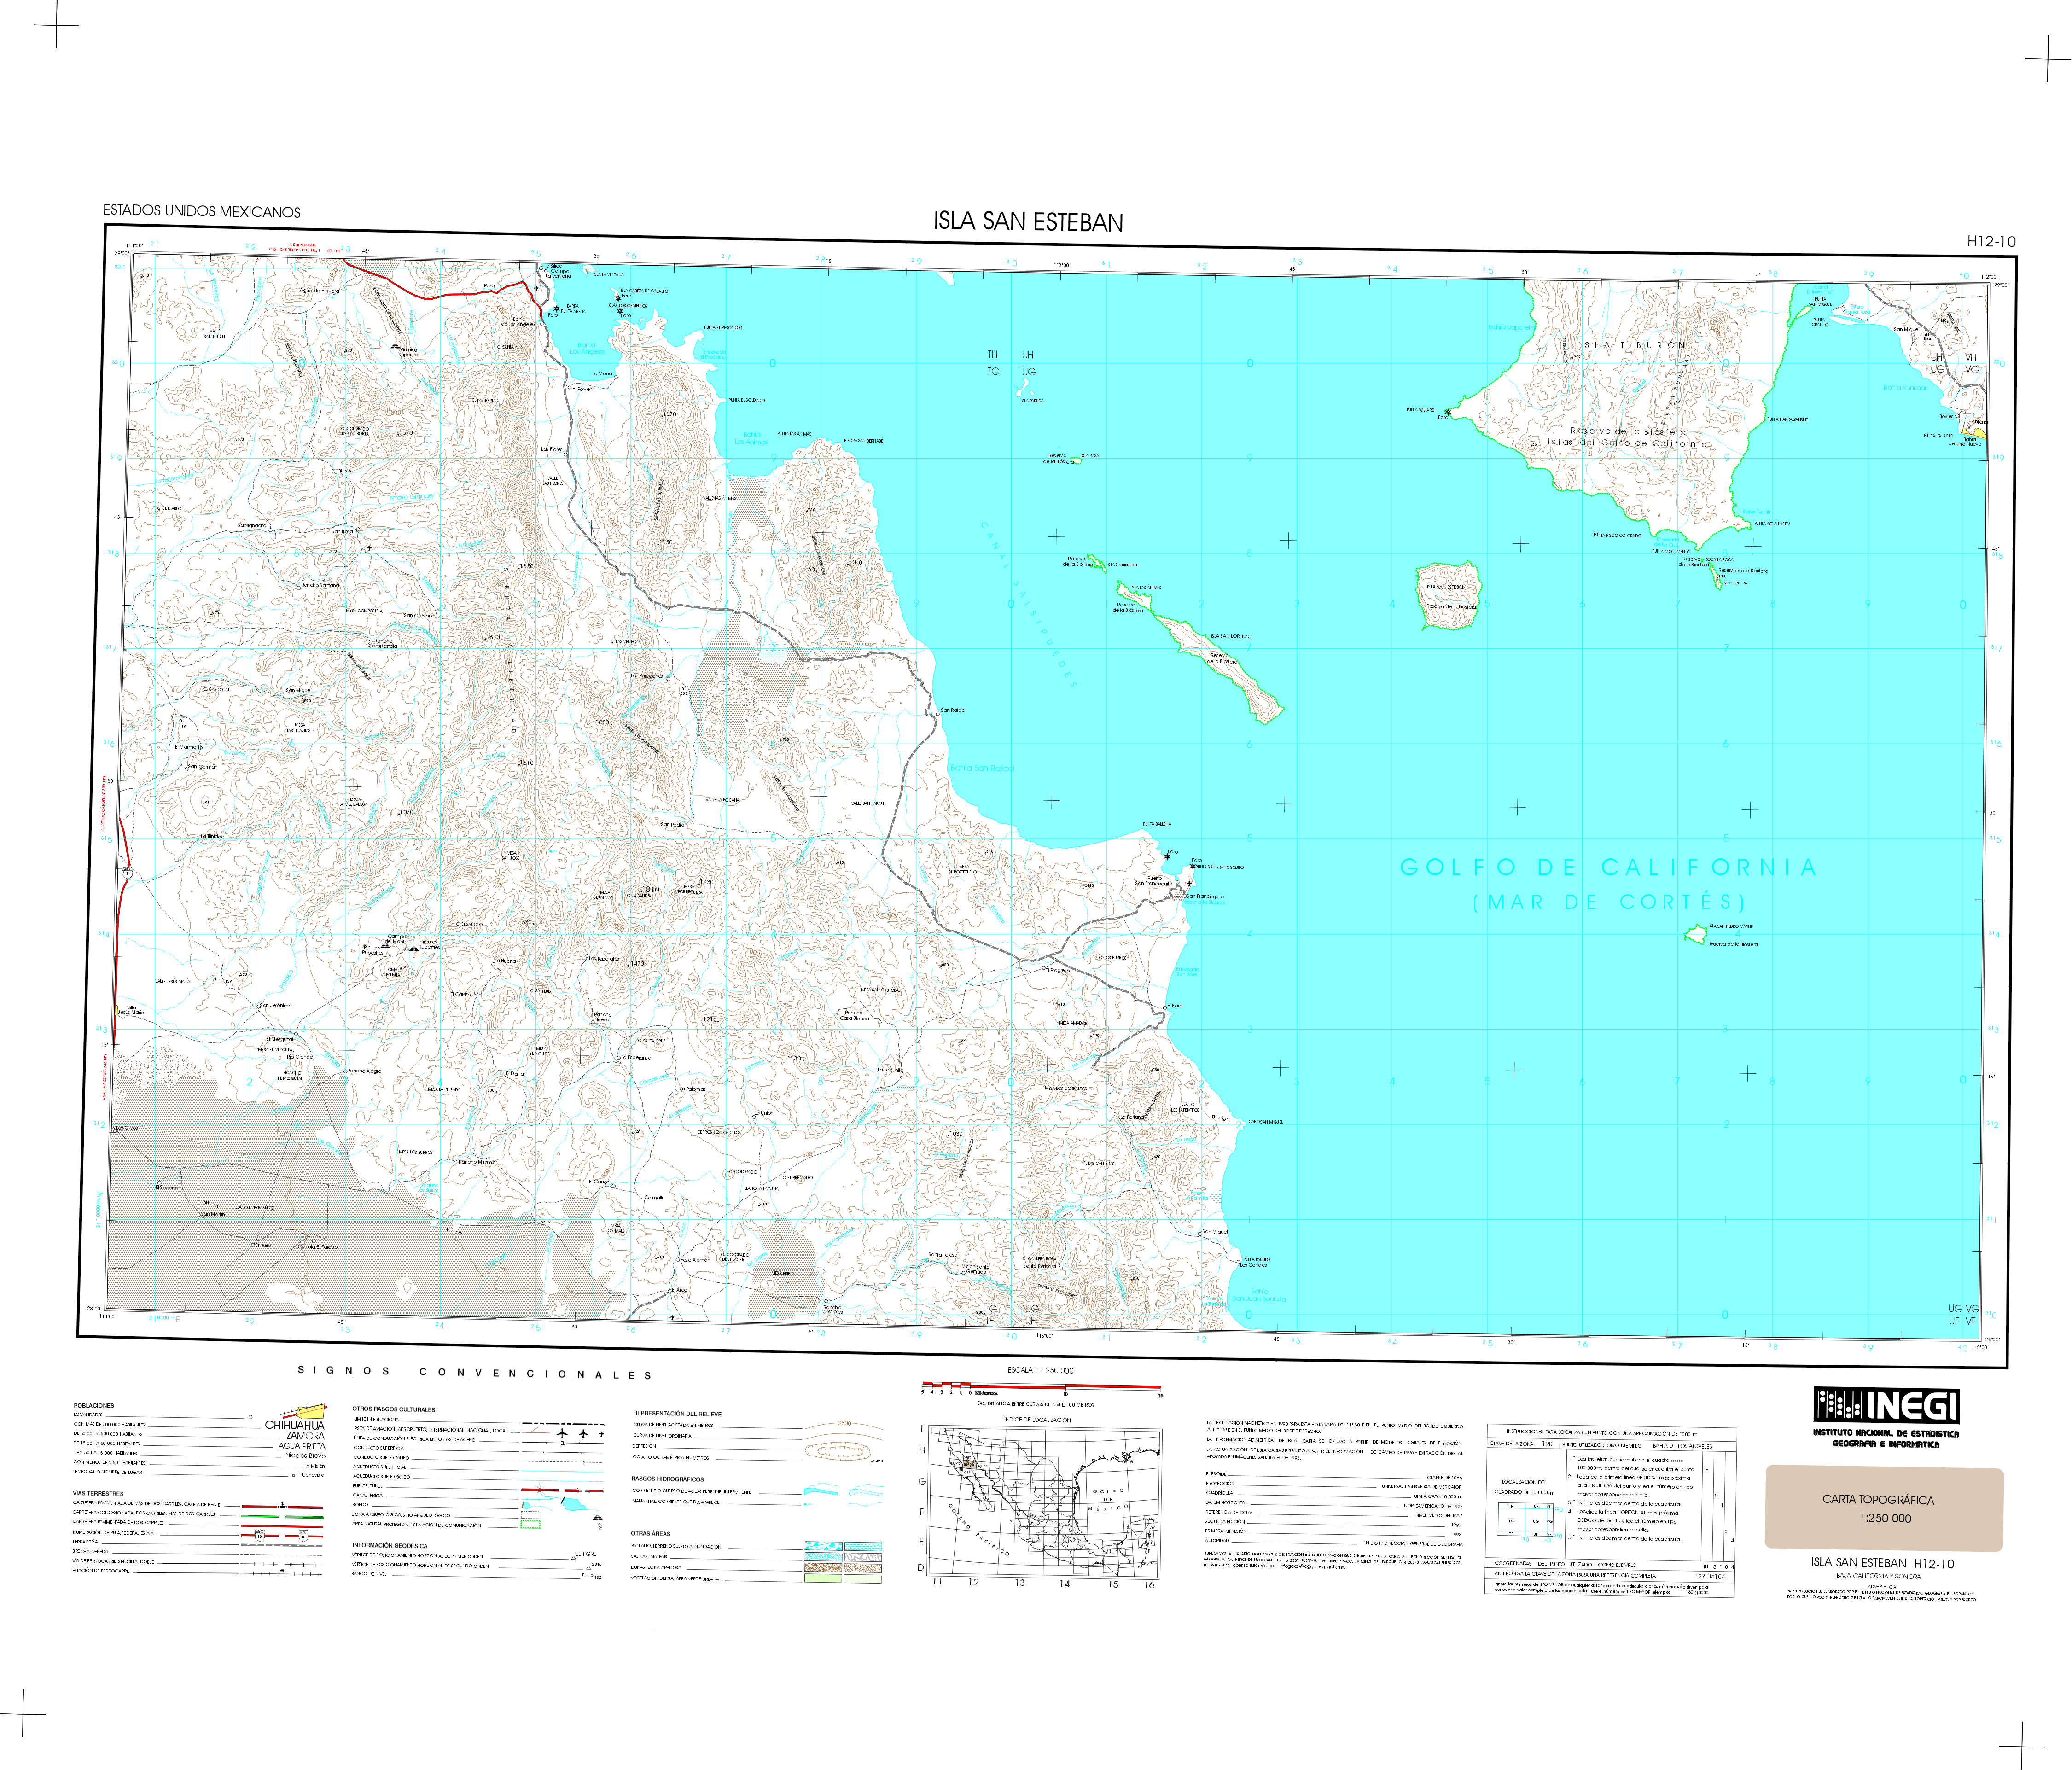Click the Índice de Localización index map
Image resolution: width=2072 pixels, height=1770 pixels.
(x=1046, y=1501)
